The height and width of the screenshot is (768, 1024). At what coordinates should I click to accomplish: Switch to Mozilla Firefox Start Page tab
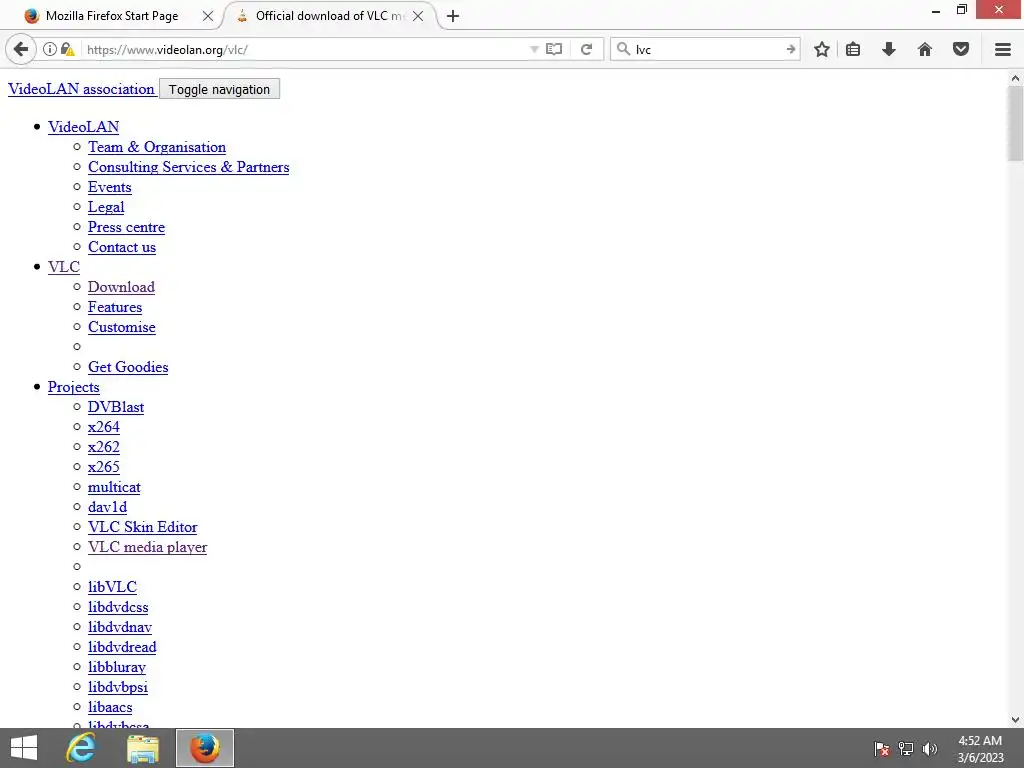tap(112, 16)
